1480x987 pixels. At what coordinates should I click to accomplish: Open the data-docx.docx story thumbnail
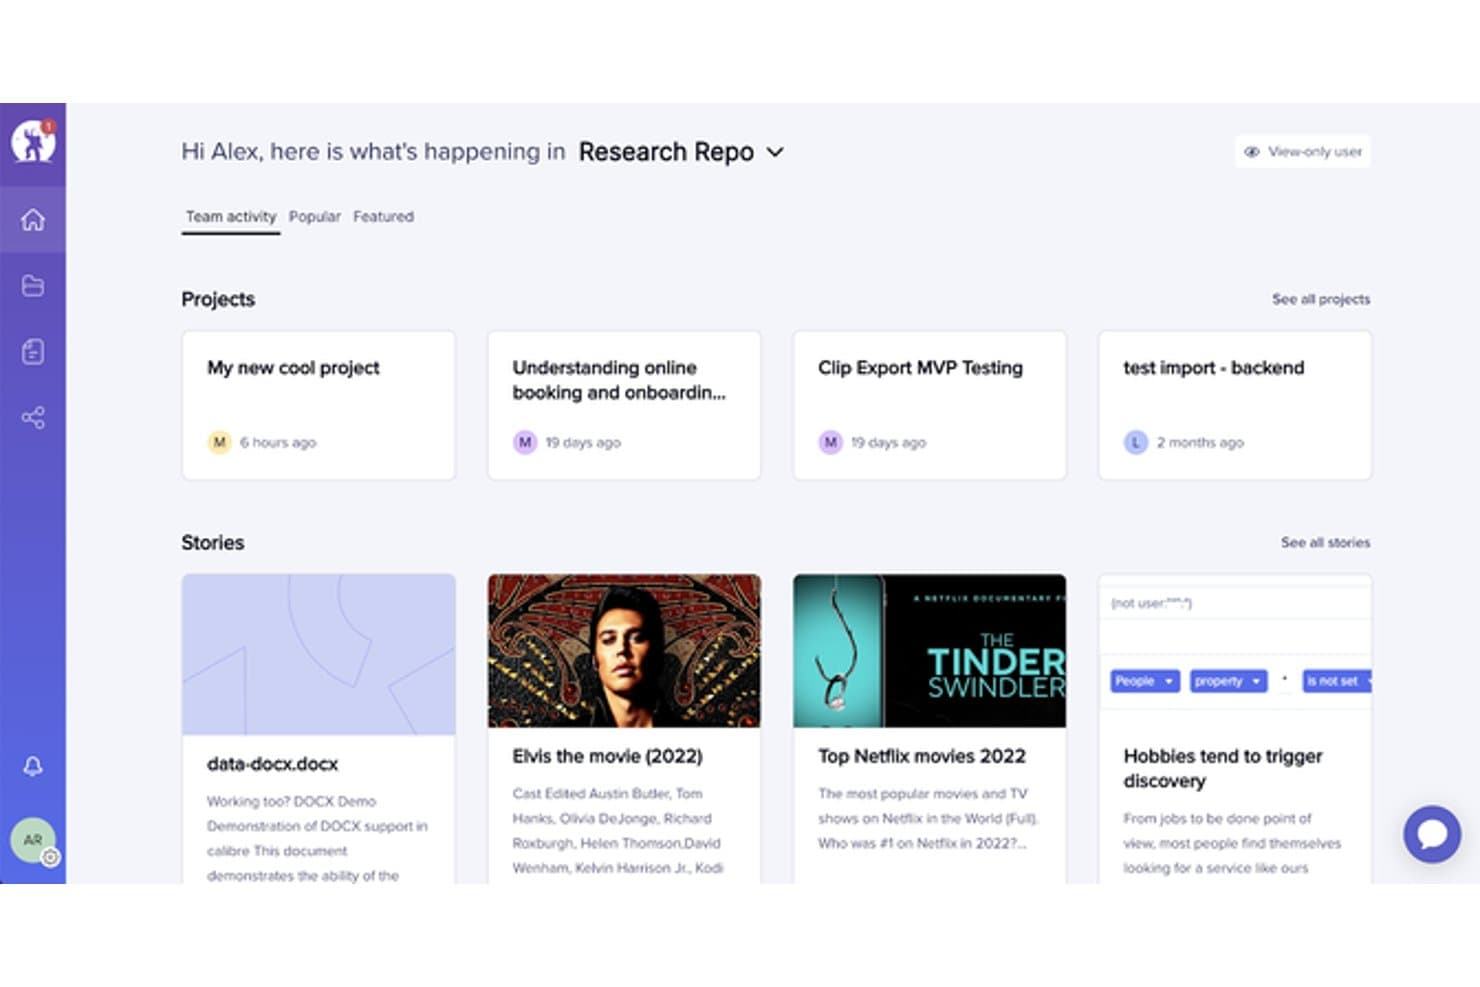[x=318, y=654]
